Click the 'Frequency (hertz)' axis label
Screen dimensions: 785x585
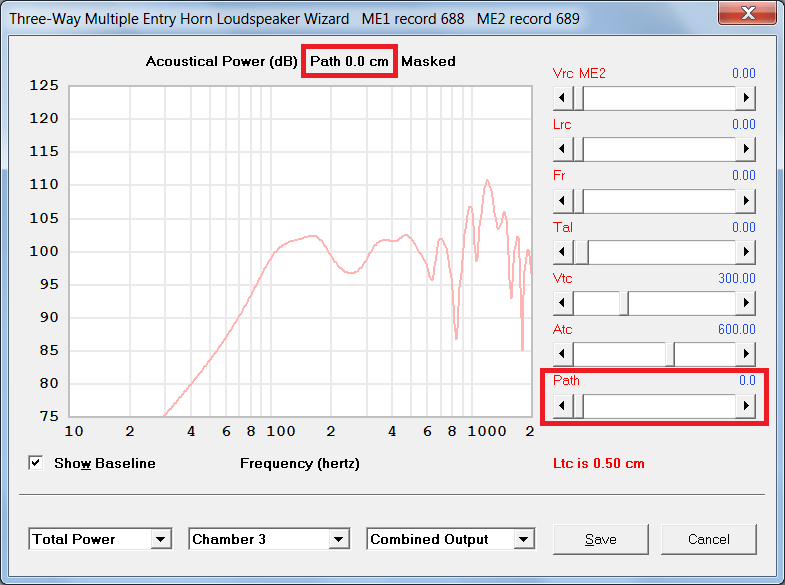tap(300, 463)
